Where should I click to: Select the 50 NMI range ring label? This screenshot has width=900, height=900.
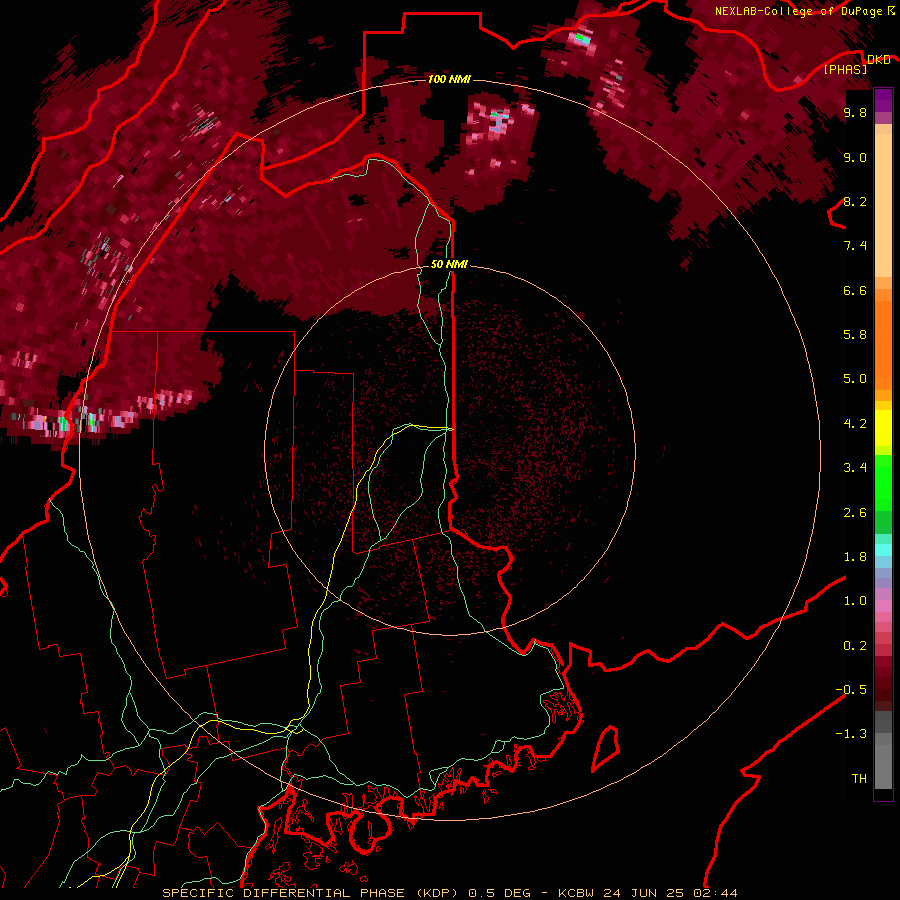click(449, 264)
